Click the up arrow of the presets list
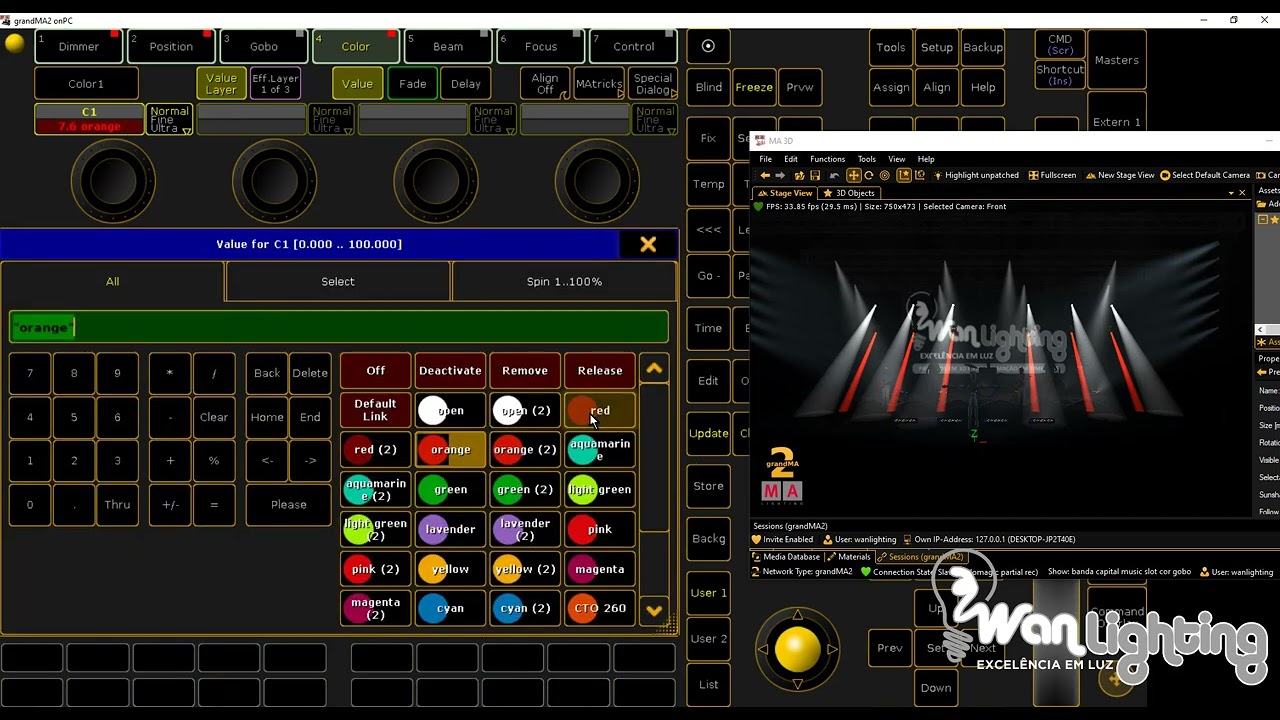The width and height of the screenshot is (1280, 720). [654, 369]
